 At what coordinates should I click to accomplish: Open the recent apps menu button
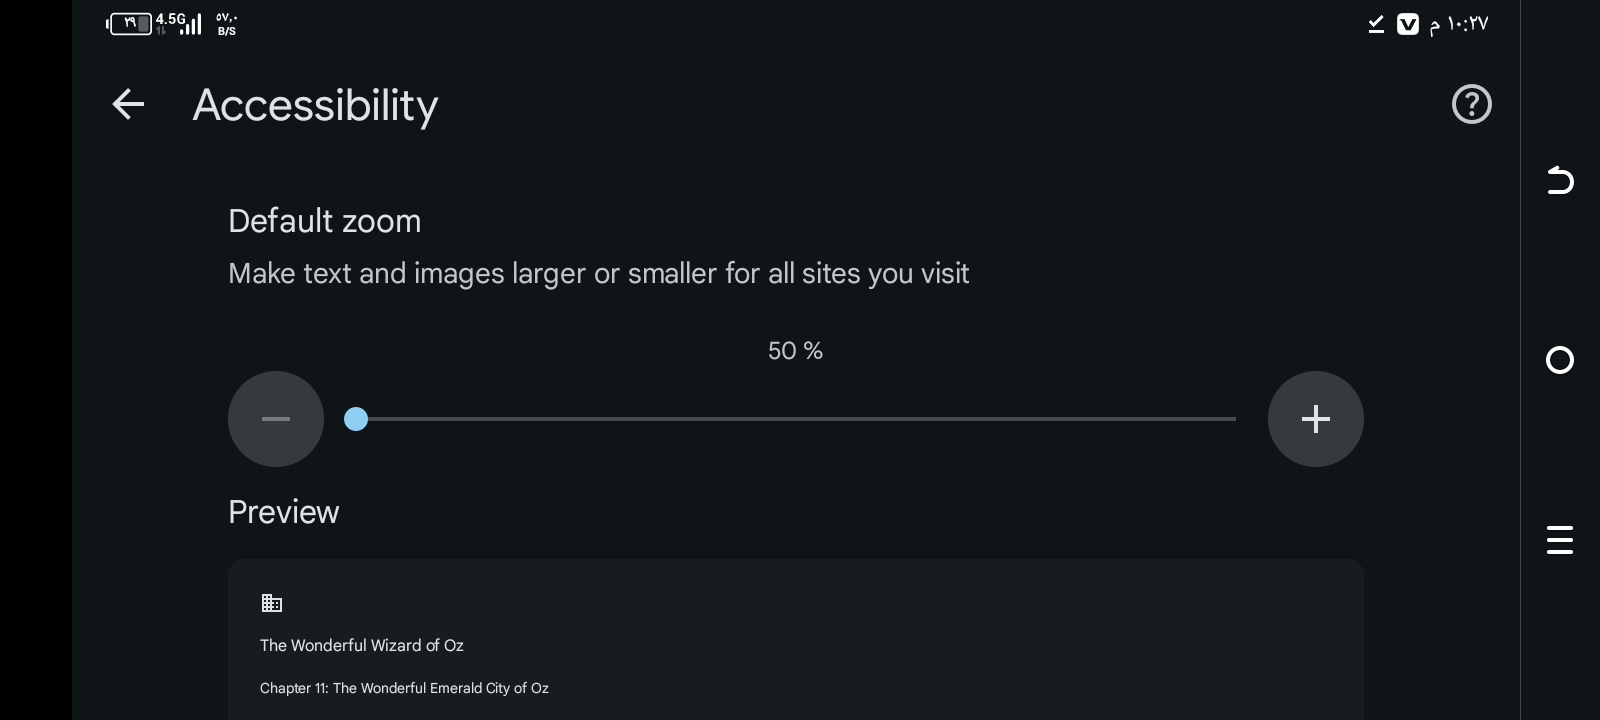pos(1559,540)
